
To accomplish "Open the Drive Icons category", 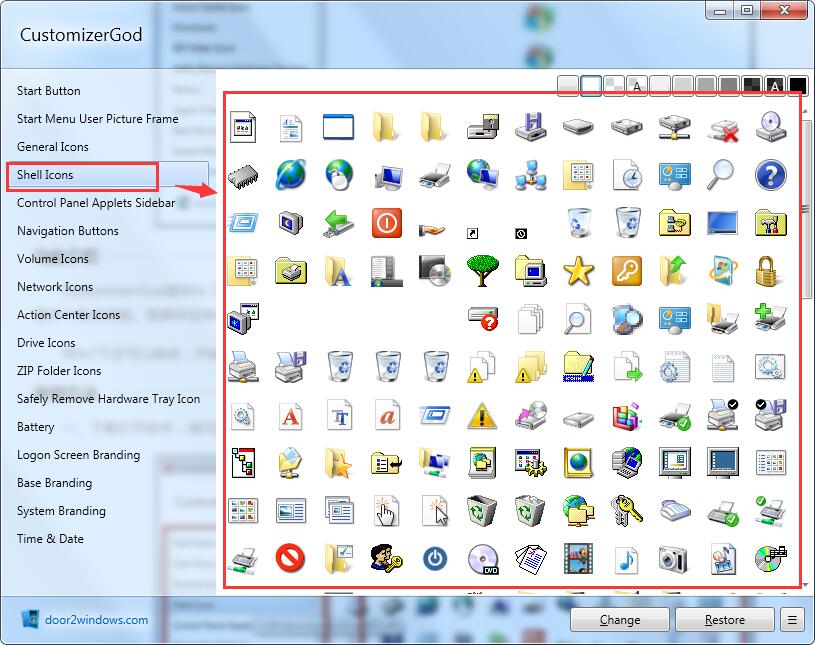I will tap(46, 344).
